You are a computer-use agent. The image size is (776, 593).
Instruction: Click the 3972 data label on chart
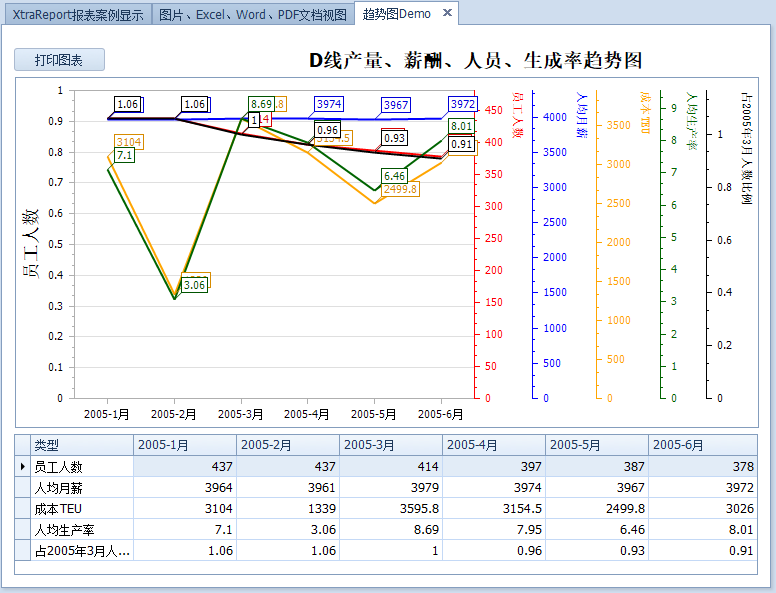(463, 104)
